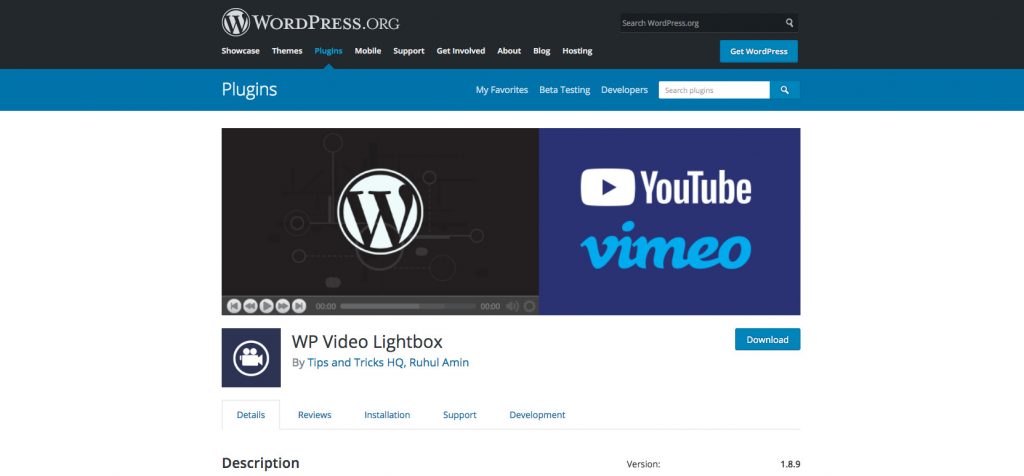Click the blue plugin search magnifier button
The width and height of the screenshot is (1024, 476).
click(785, 90)
